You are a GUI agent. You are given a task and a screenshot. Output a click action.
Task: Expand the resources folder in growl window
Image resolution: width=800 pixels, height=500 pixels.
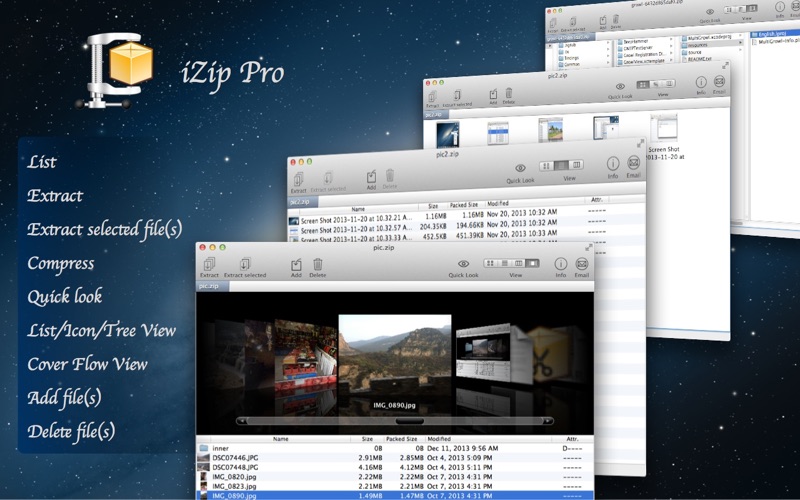pyautogui.click(x=741, y=43)
